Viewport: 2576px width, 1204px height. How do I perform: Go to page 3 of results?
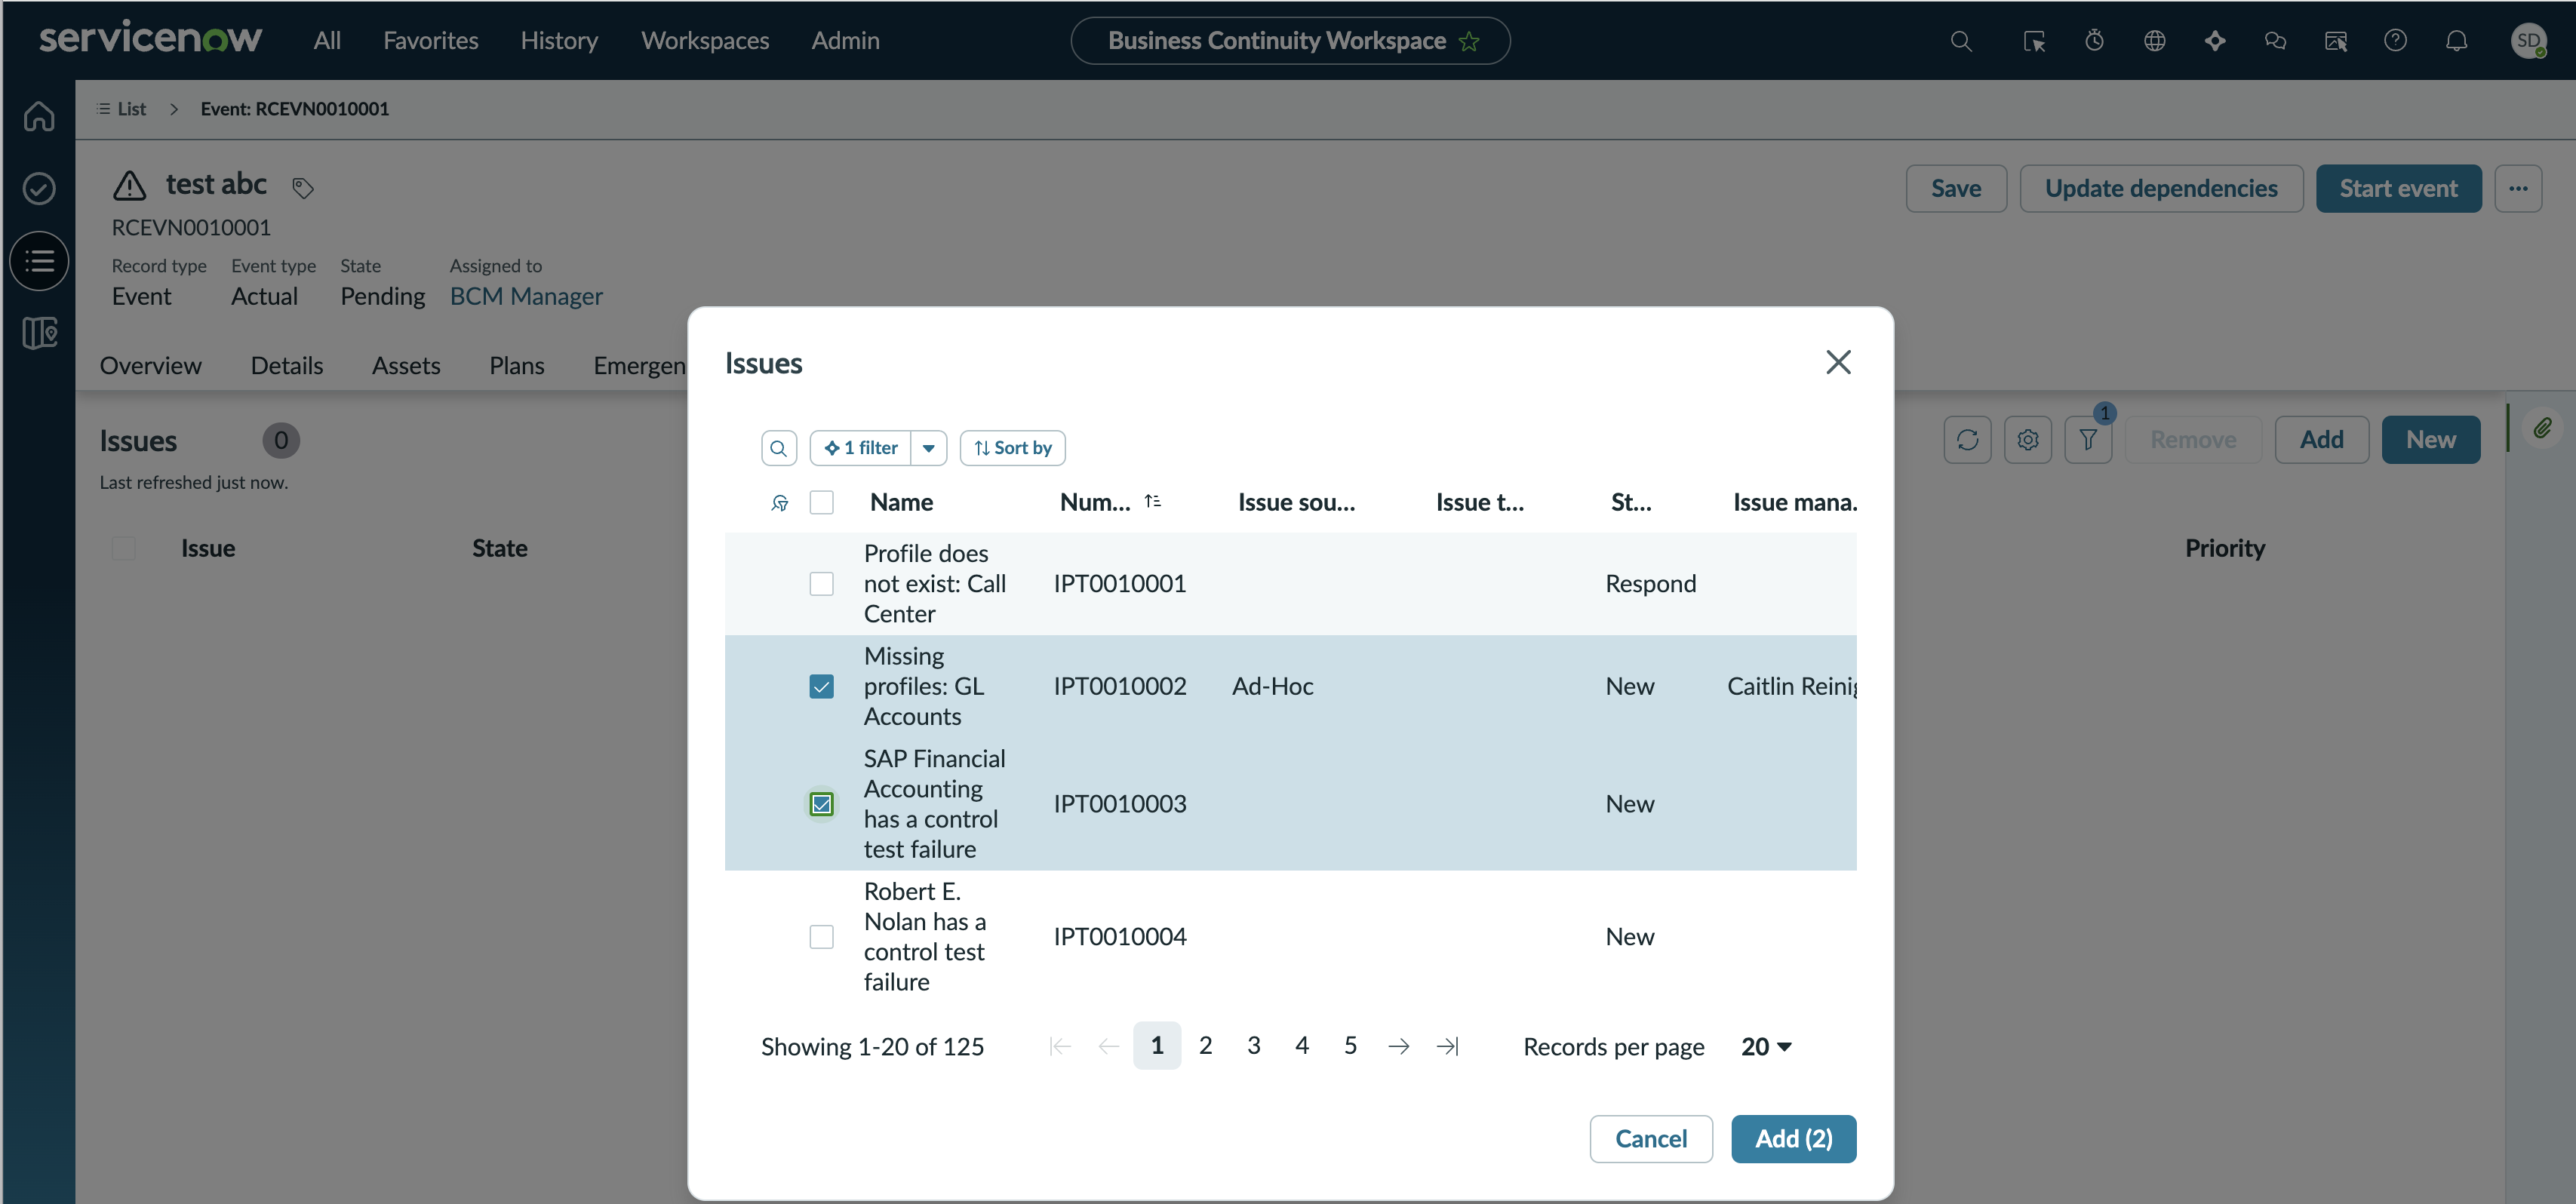click(x=1253, y=1045)
